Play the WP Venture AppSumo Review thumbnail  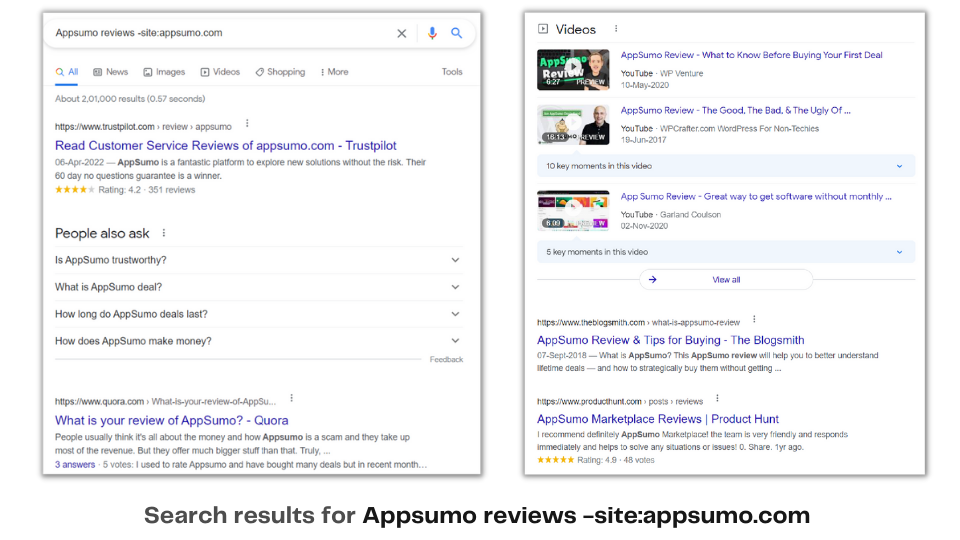573,70
